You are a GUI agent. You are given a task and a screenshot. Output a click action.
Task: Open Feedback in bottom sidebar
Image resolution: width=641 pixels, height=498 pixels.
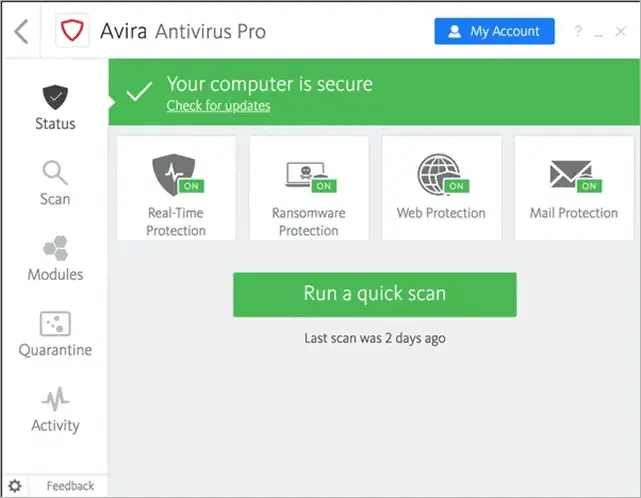[70, 486]
